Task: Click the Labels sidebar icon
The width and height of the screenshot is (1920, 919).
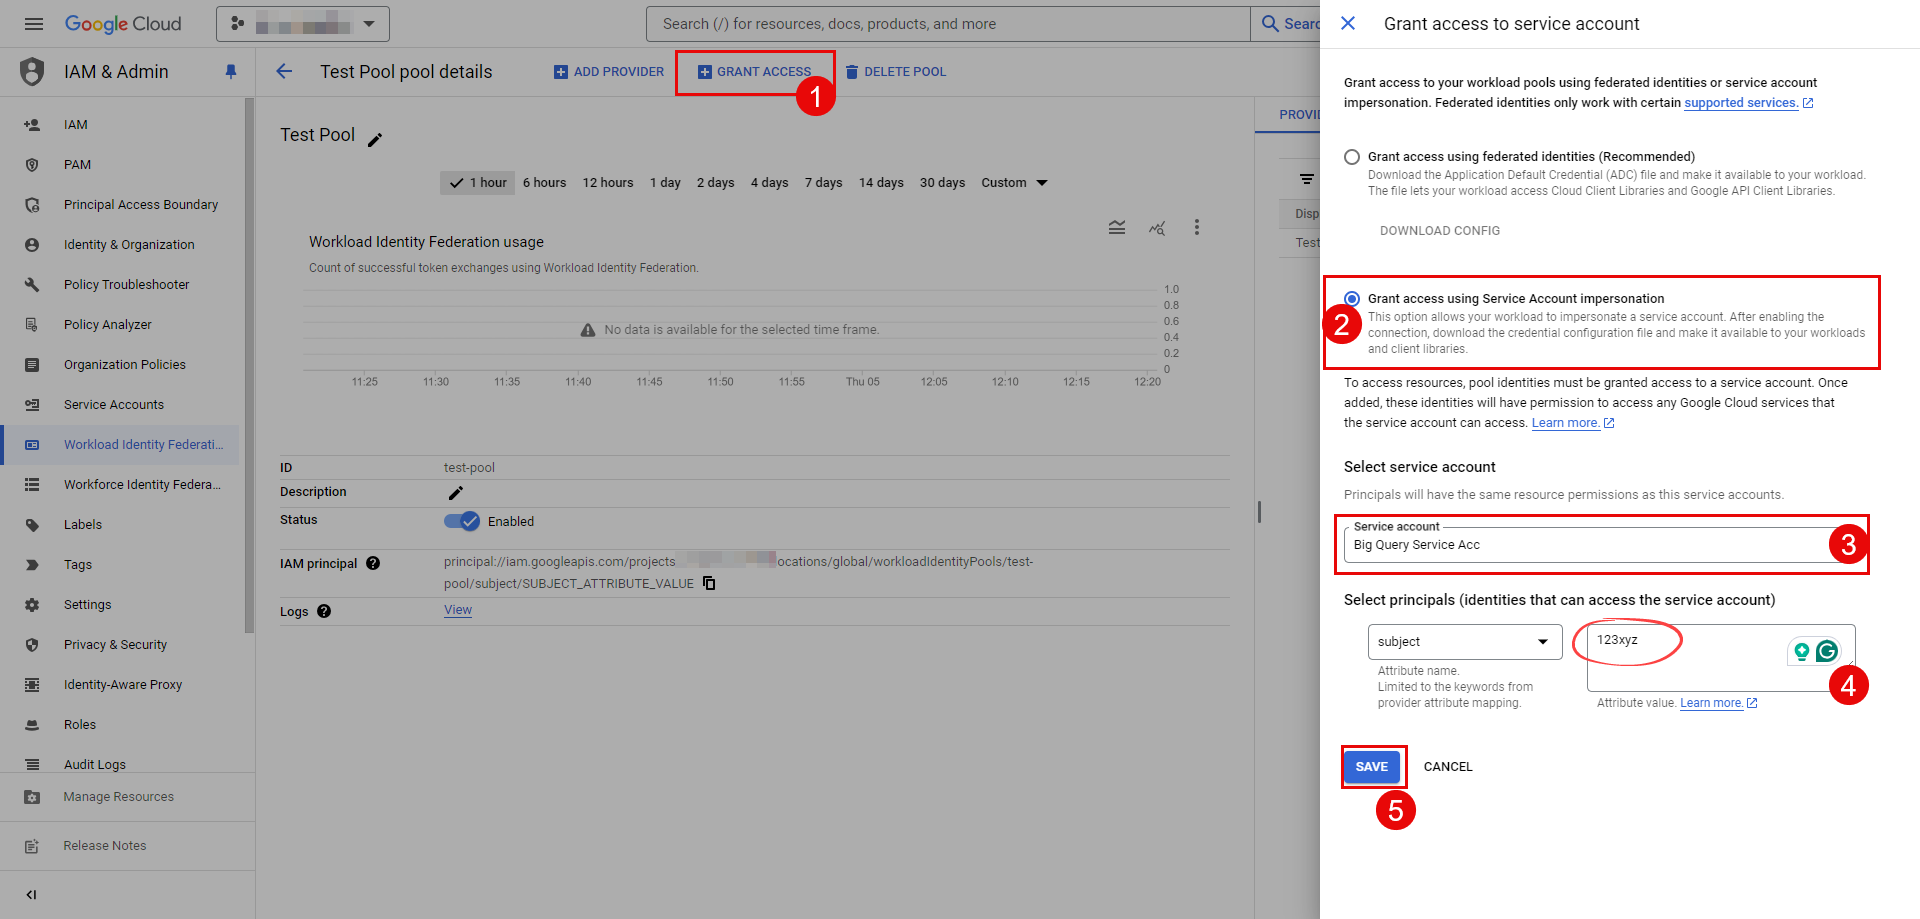Action: [x=32, y=525]
